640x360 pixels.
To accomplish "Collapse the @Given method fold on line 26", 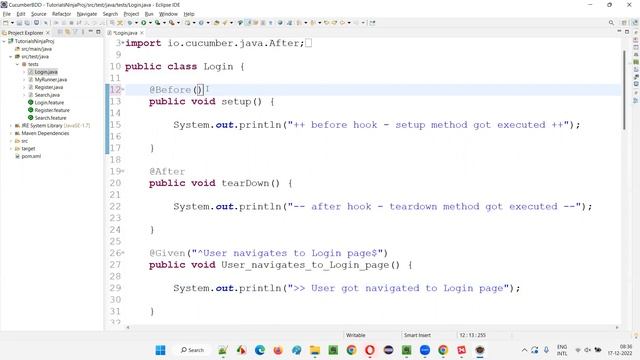I will (x=123, y=253).
